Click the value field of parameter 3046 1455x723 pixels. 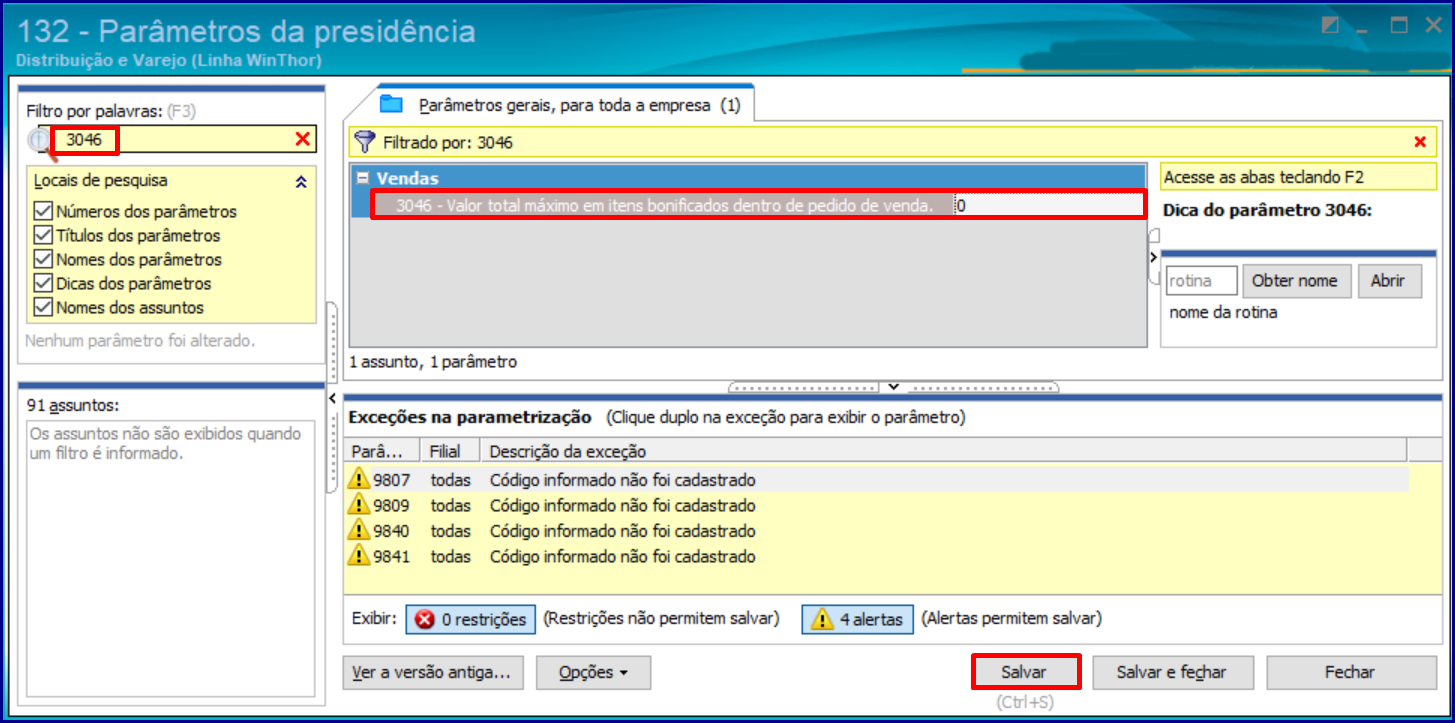1048,206
